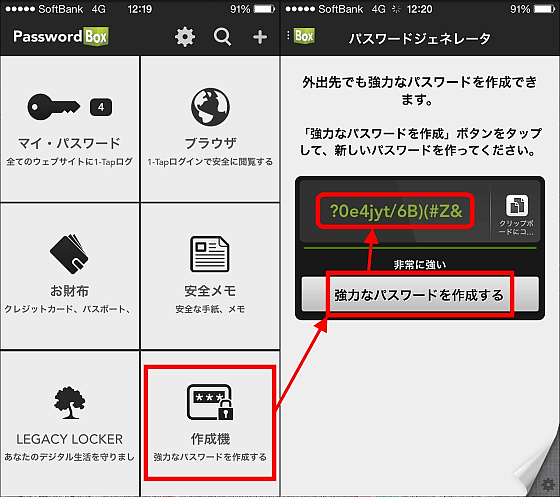Tap 外出先でも強力なパスワードを作成できます text
560x497 pixels.
(420, 91)
